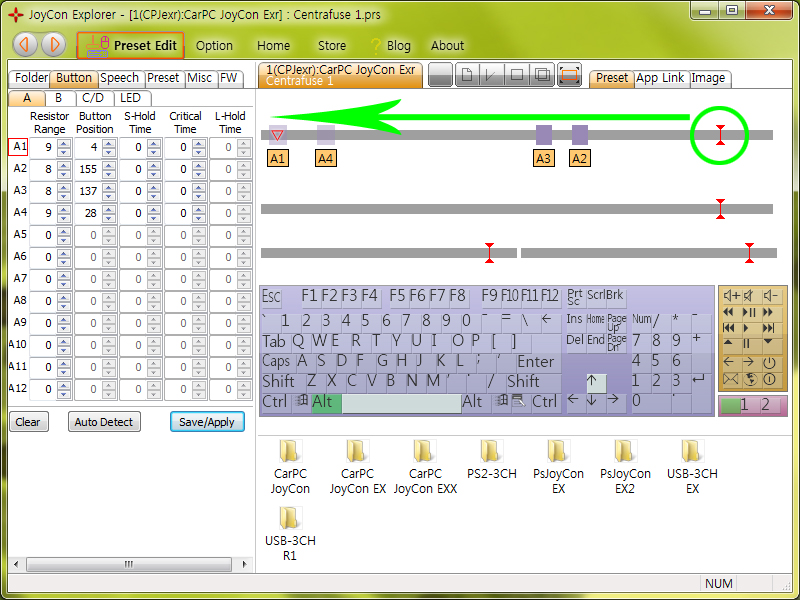Select the A2 button marker on the resistor bar
This screenshot has height=600, width=800.
[x=580, y=158]
